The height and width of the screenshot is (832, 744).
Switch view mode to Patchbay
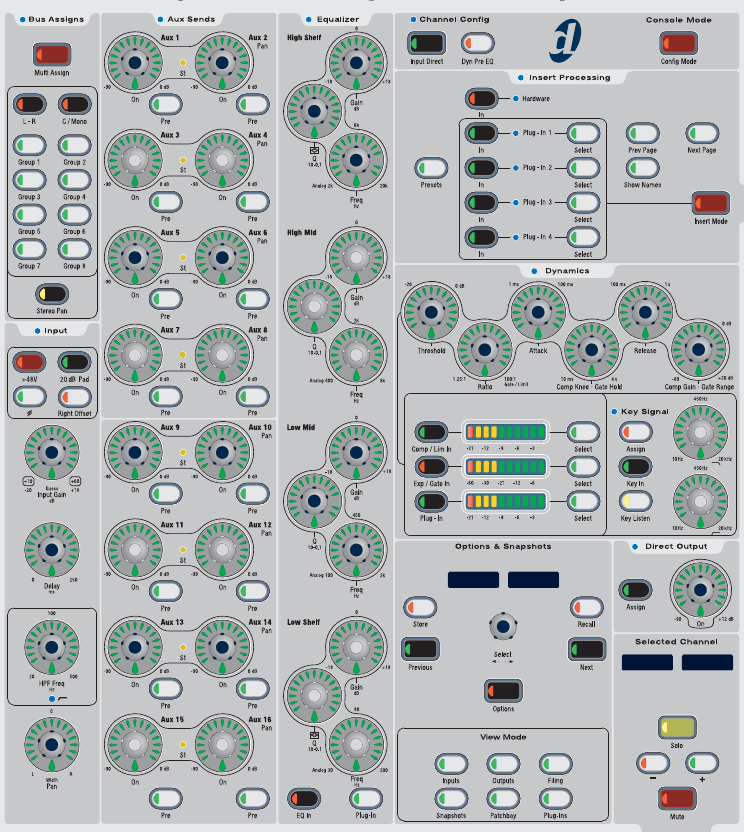coord(503,798)
